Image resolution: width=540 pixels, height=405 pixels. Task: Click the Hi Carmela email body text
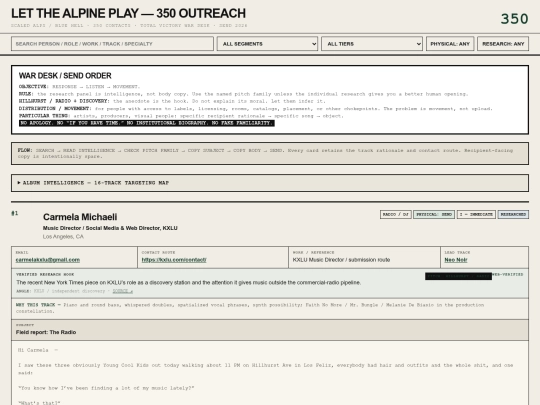point(38,350)
